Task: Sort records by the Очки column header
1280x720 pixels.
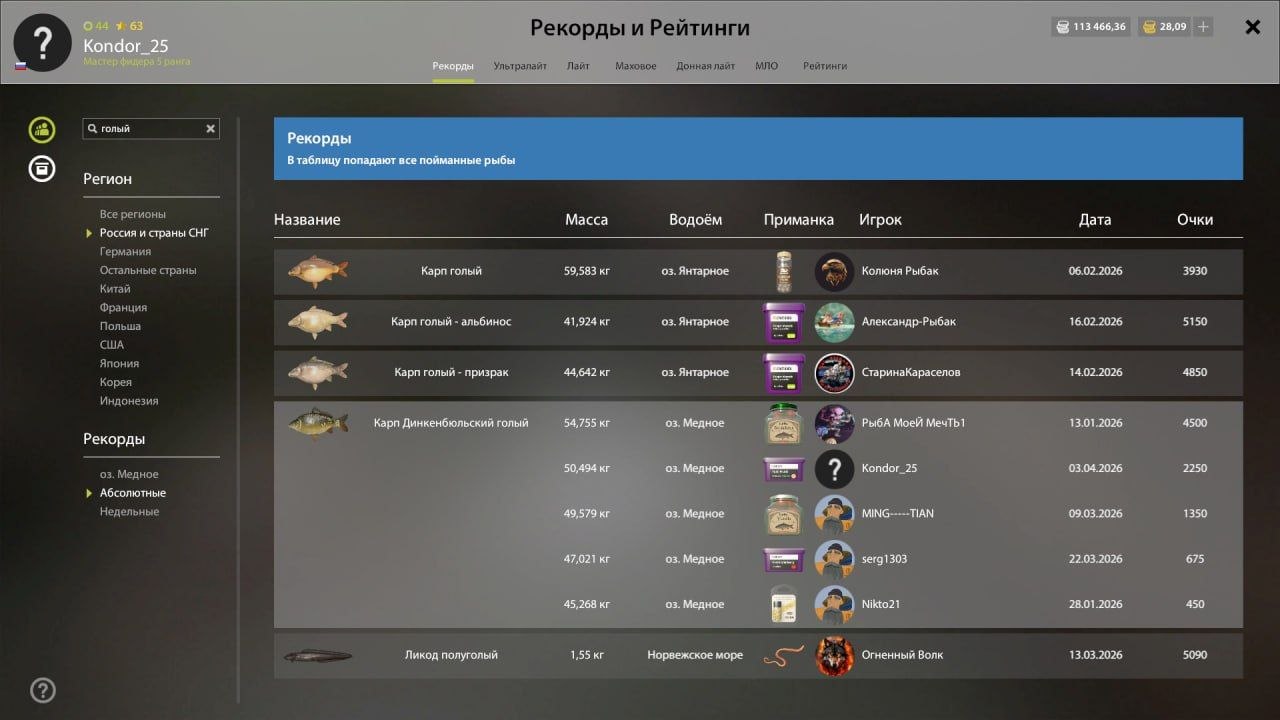Action: coord(1195,220)
